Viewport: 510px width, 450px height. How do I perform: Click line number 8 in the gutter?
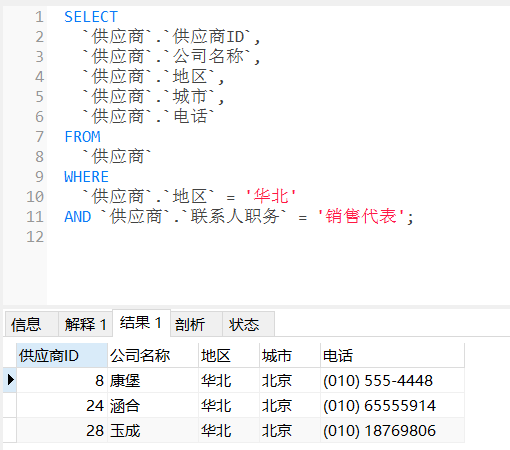(x=39, y=157)
